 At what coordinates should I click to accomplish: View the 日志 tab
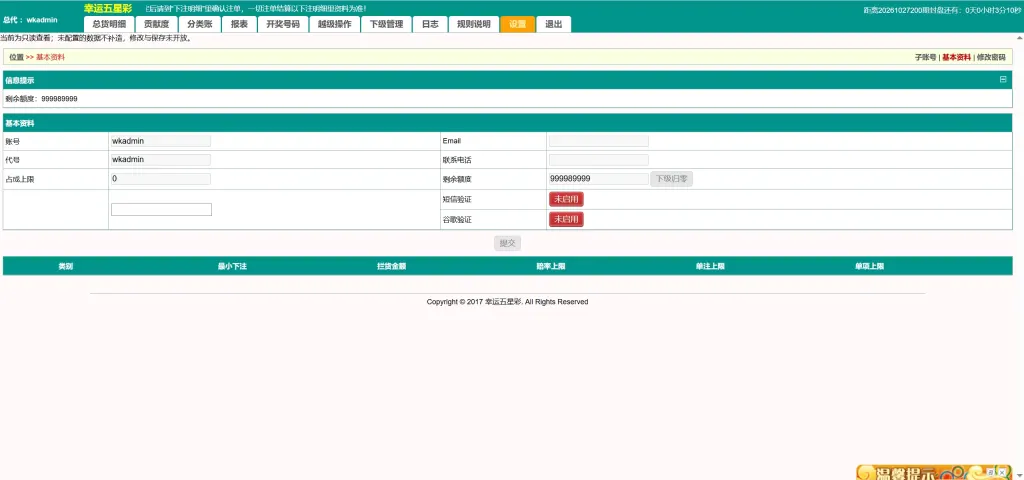(430, 24)
